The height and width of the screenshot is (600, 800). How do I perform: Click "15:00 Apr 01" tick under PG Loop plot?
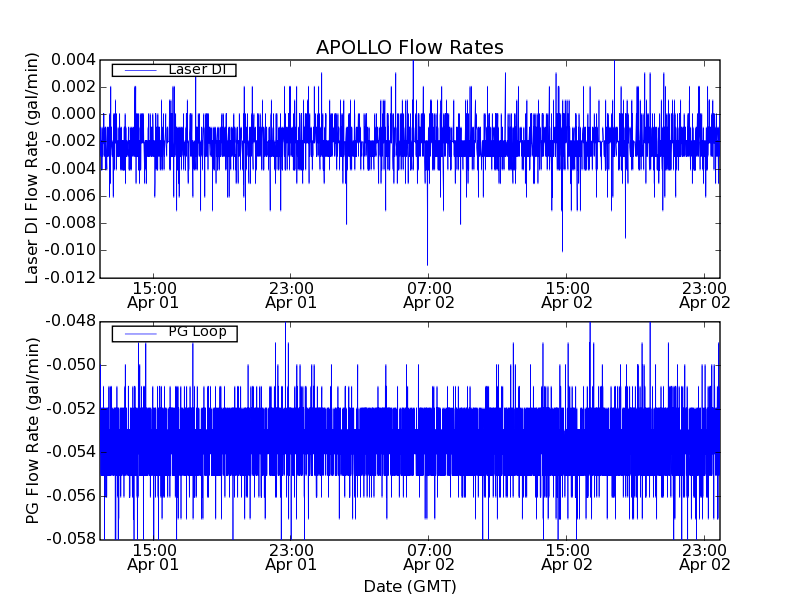click(153, 558)
